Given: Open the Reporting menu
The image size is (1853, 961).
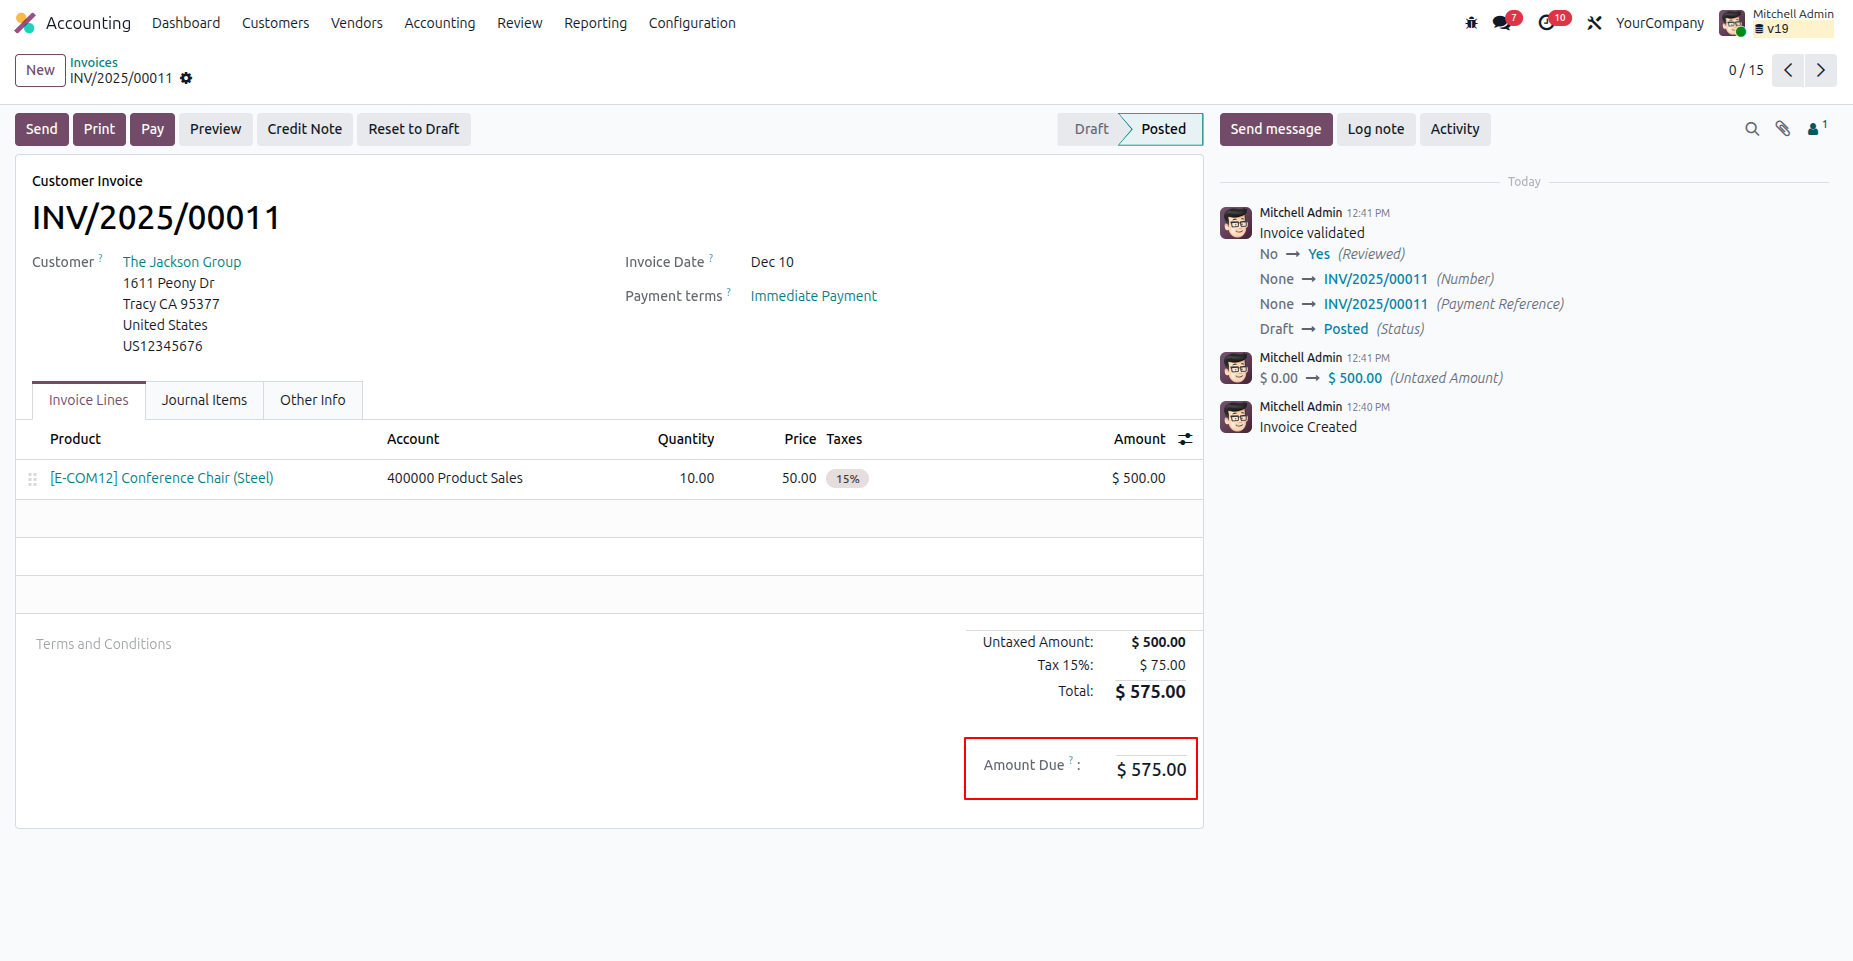Looking at the screenshot, I should click(x=596, y=23).
